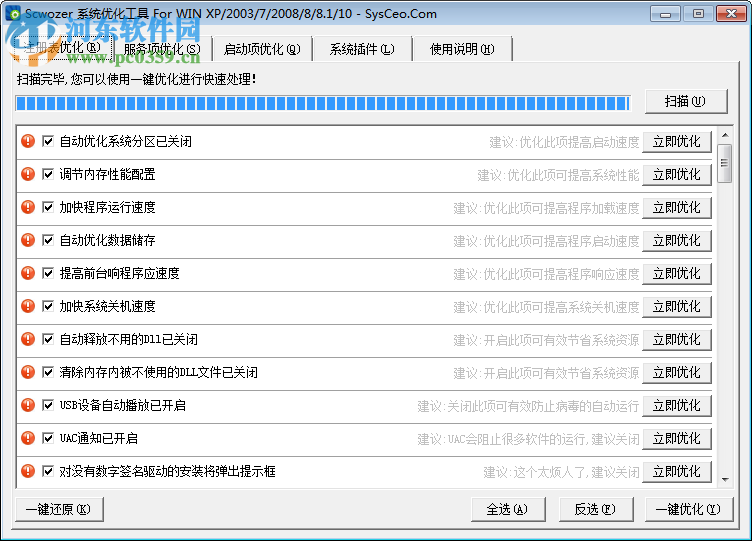This screenshot has width=752, height=541.
Task: Open the 使用说明(H) tab
Action: tap(462, 49)
